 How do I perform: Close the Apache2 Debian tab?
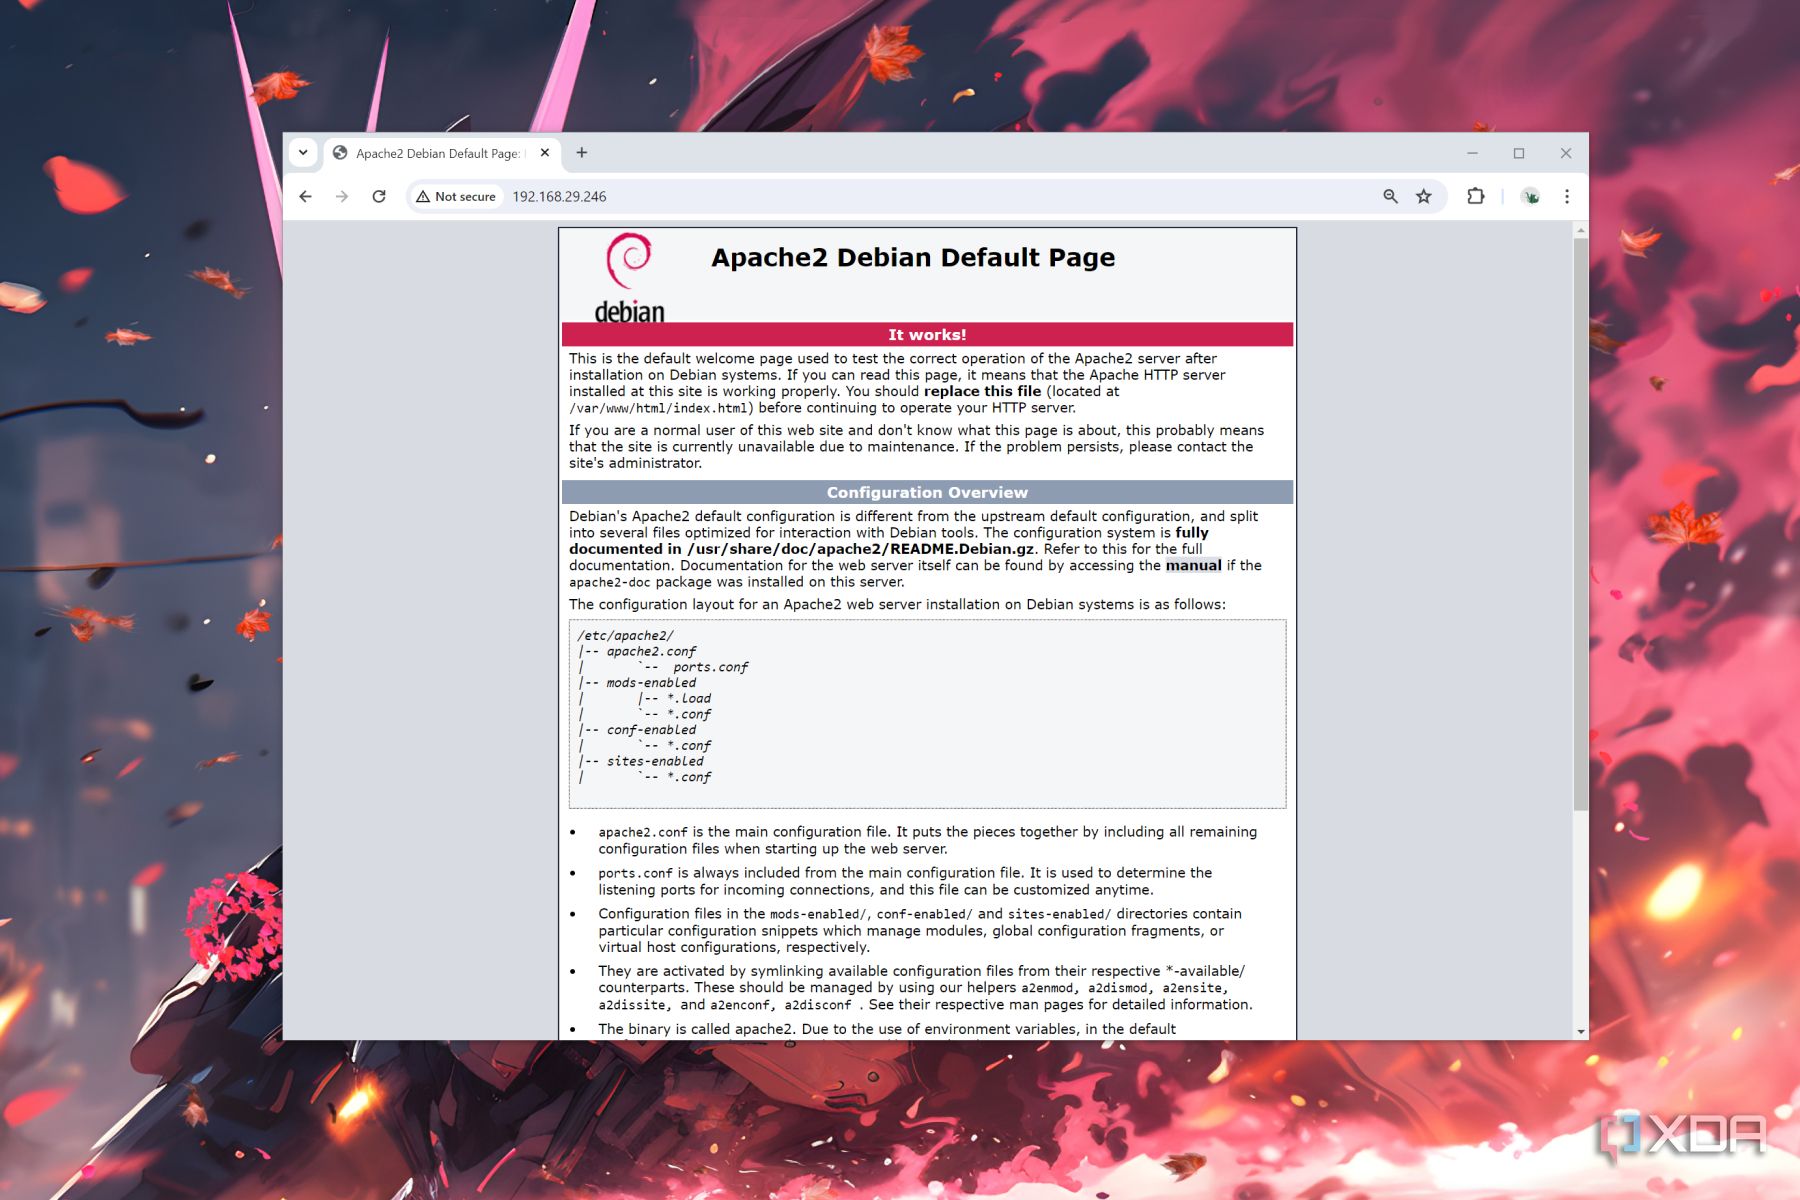pos(545,153)
